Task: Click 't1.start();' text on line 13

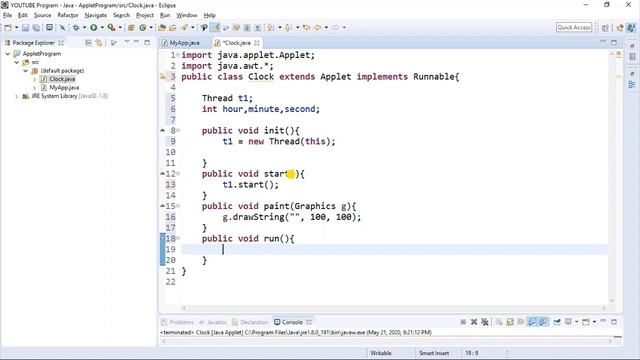Action: (x=251, y=185)
